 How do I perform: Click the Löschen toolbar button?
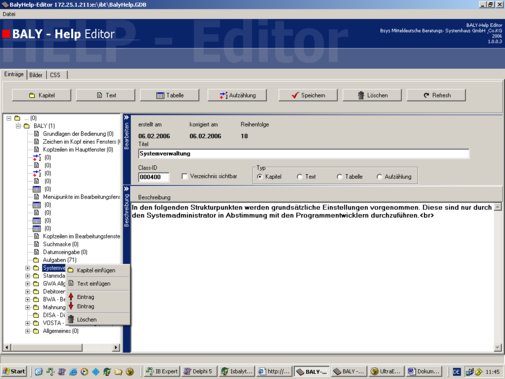(x=372, y=95)
